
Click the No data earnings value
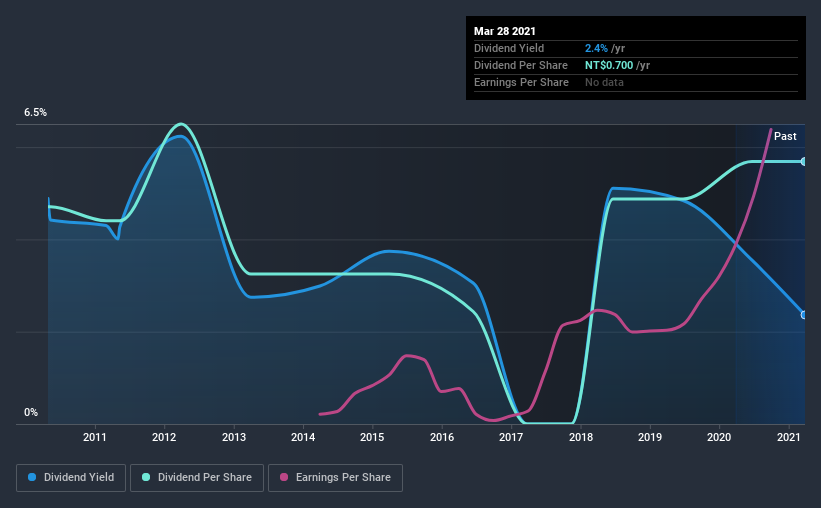[x=604, y=82]
